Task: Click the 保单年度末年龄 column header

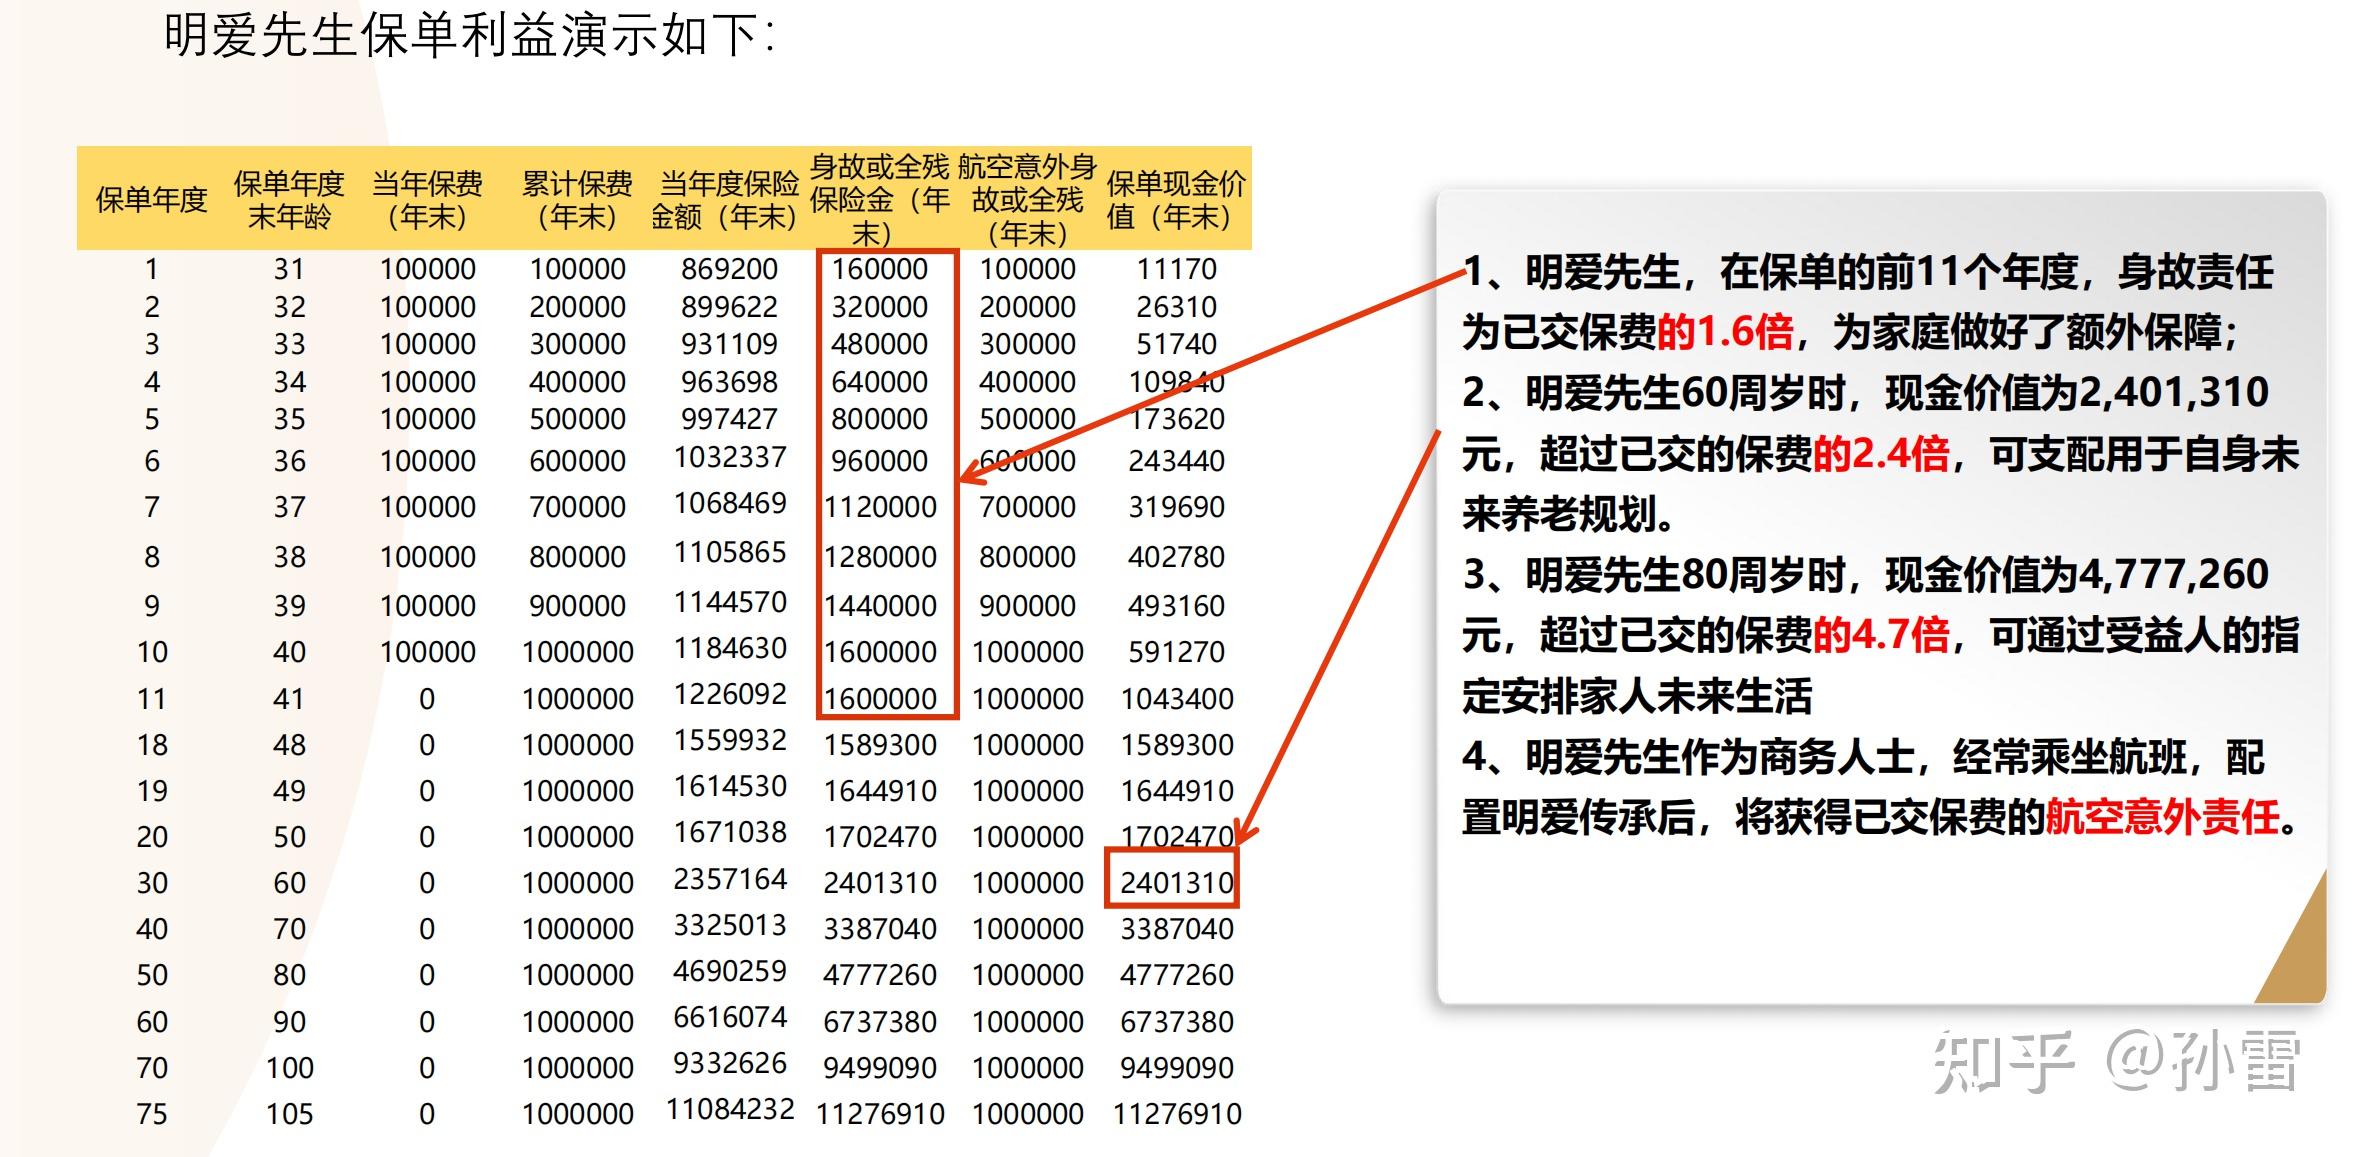Action: [289, 200]
